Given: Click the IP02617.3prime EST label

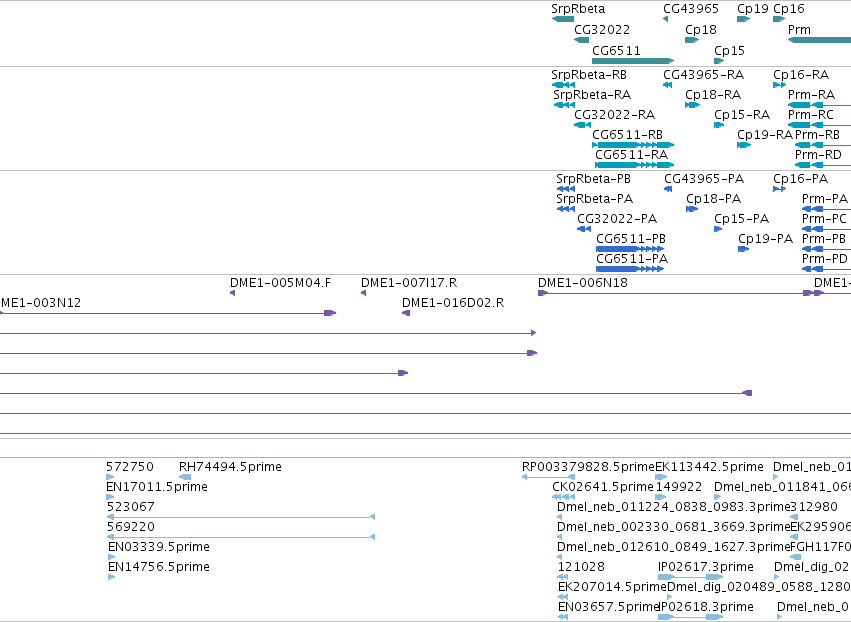Looking at the screenshot, I should point(706,567).
